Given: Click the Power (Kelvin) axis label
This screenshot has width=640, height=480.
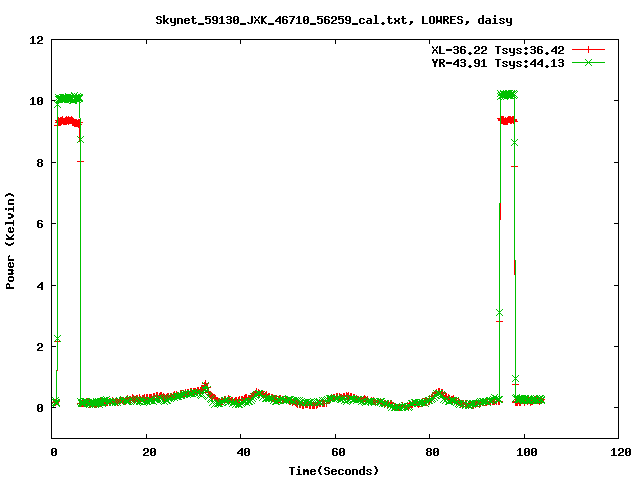Looking at the screenshot, I should (x=10, y=241).
